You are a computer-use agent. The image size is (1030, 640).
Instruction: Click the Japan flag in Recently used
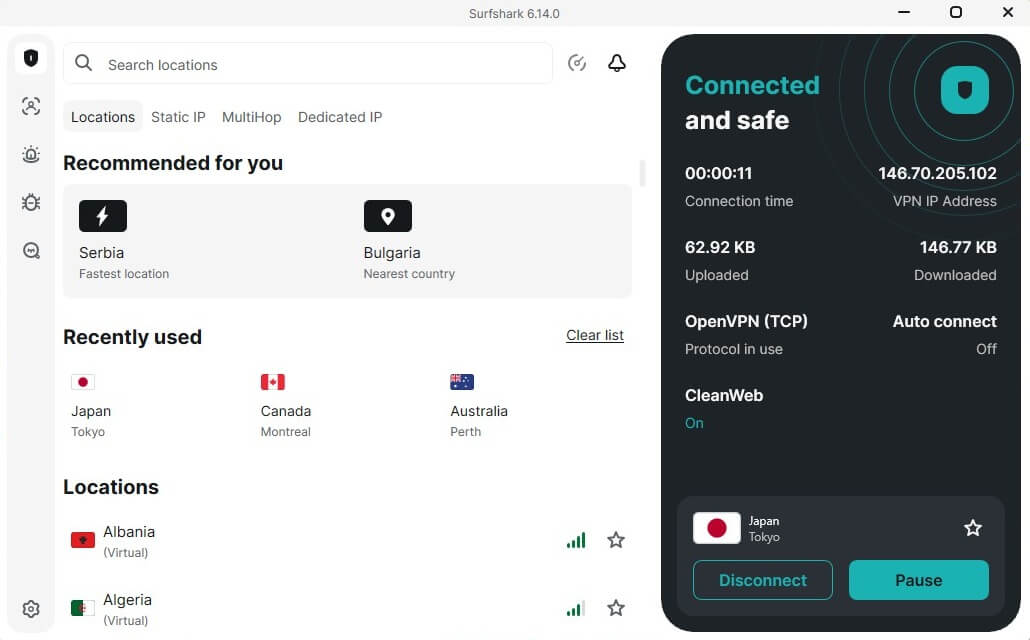(x=83, y=382)
